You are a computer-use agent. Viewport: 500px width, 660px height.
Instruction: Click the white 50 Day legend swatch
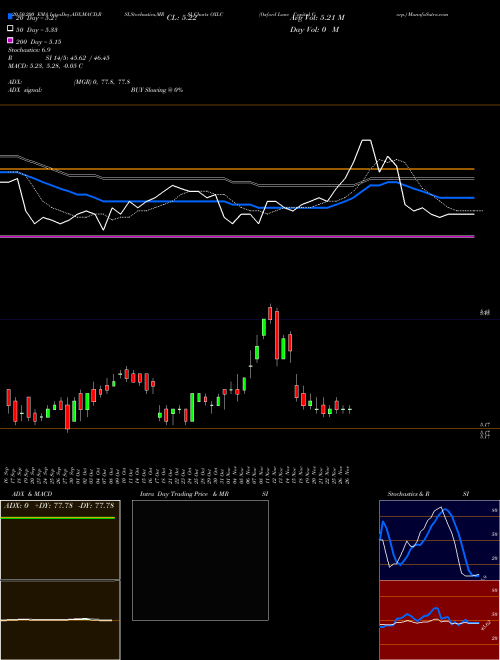(10, 29)
